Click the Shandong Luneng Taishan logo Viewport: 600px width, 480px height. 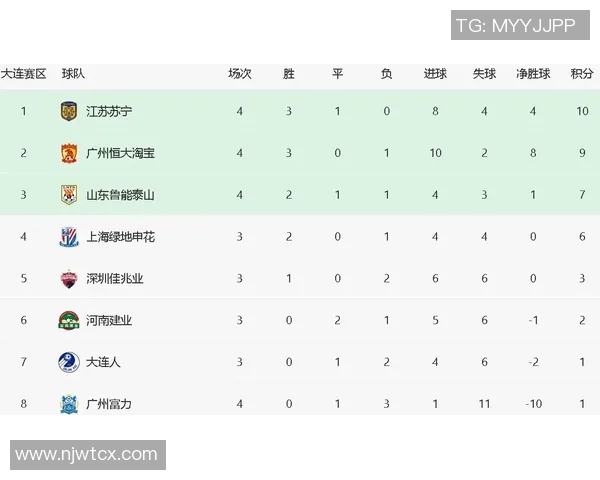[68, 195]
